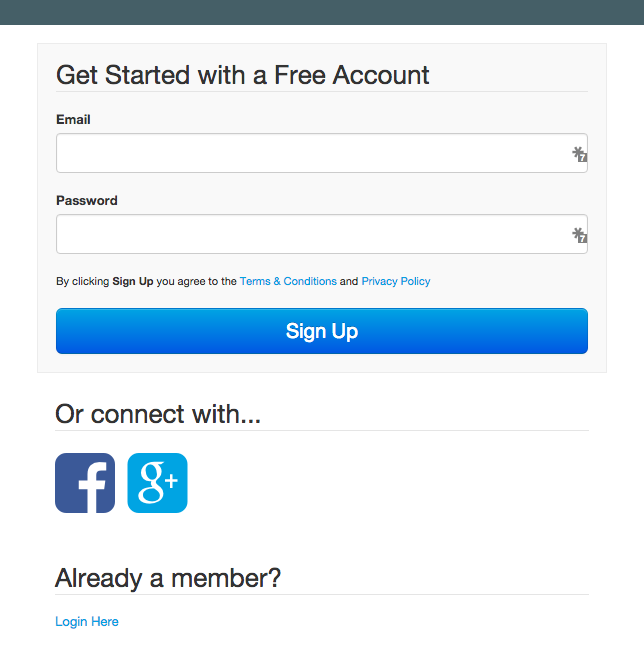Focus the Password input field
This screenshot has height=654, width=644.
[322, 234]
